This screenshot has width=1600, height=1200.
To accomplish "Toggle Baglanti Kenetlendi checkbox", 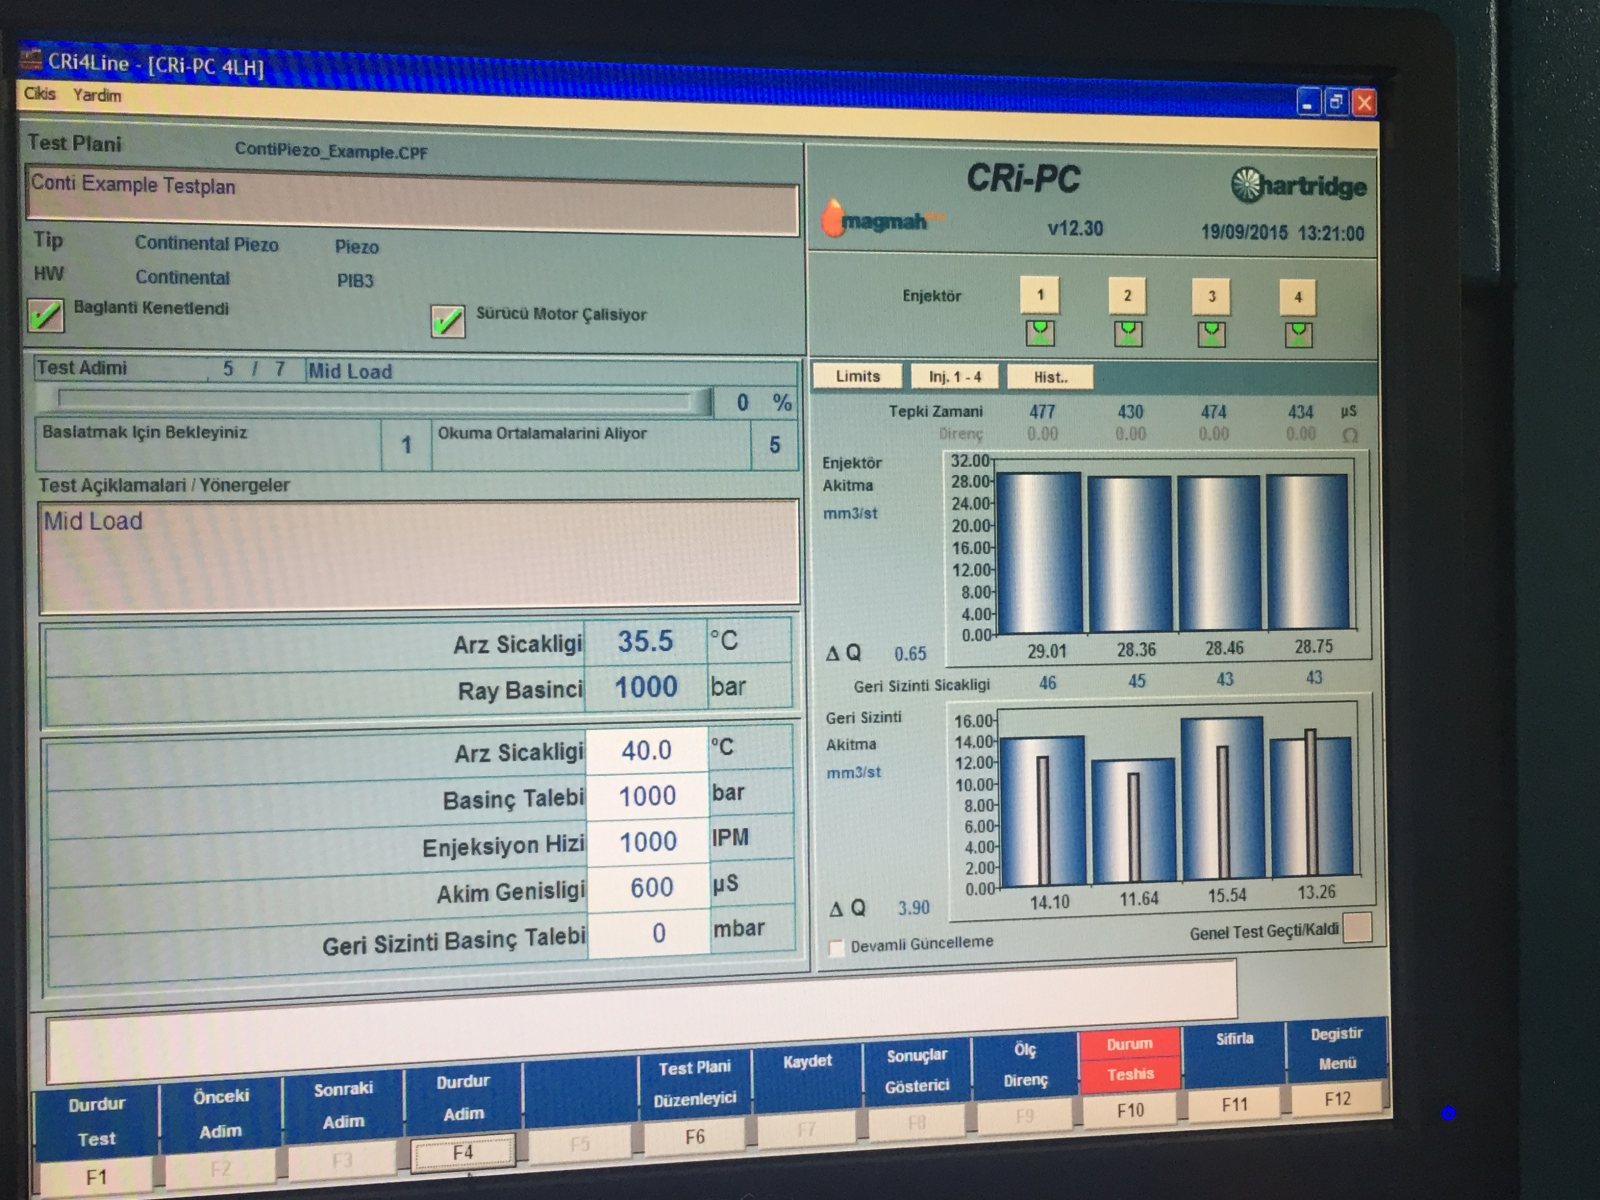I will click(x=46, y=316).
